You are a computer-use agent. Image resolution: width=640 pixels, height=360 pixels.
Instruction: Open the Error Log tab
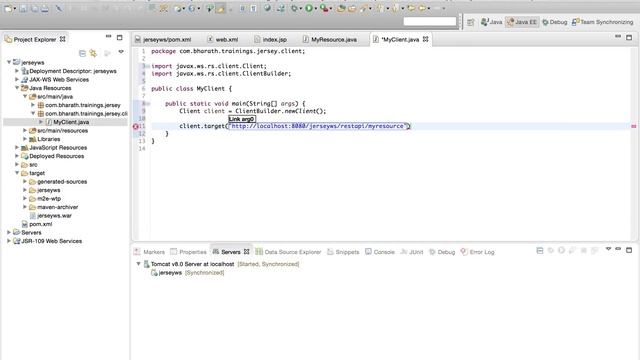(478, 252)
